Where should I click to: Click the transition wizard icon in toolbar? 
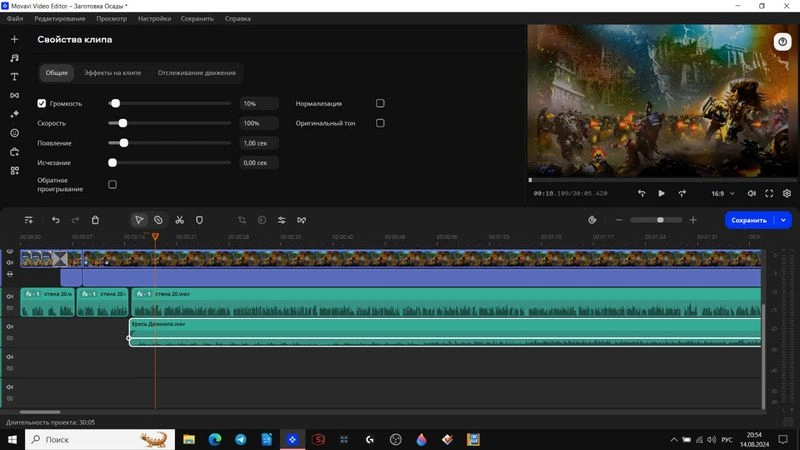click(x=302, y=220)
